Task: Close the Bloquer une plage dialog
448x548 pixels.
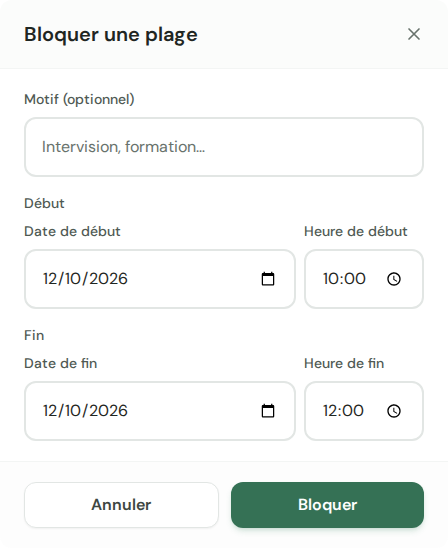Action: (x=414, y=34)
